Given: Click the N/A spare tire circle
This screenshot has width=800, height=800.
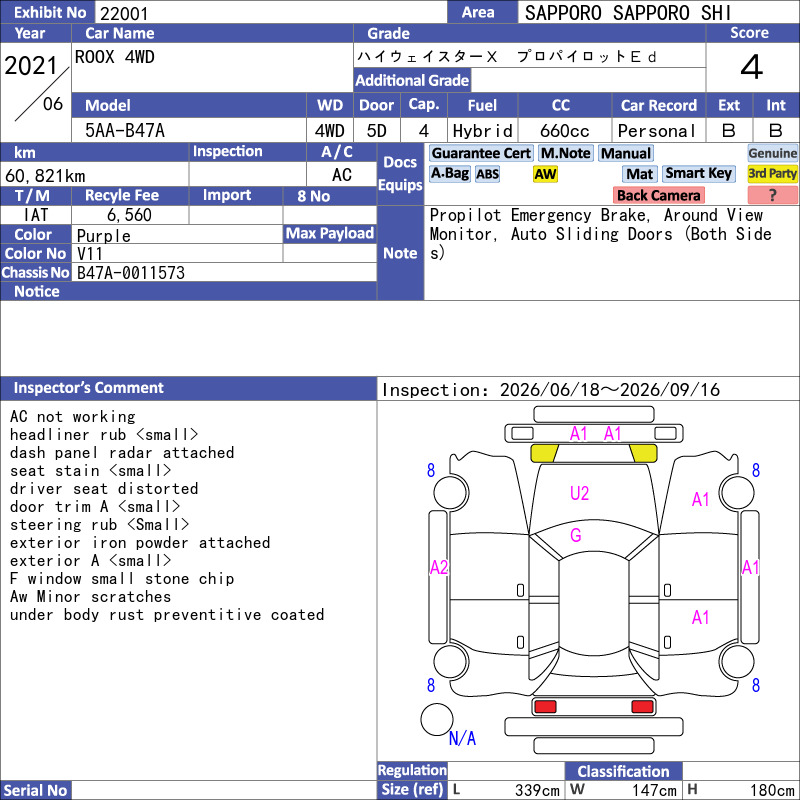Looking at the screenshot, I should [437, 719].
